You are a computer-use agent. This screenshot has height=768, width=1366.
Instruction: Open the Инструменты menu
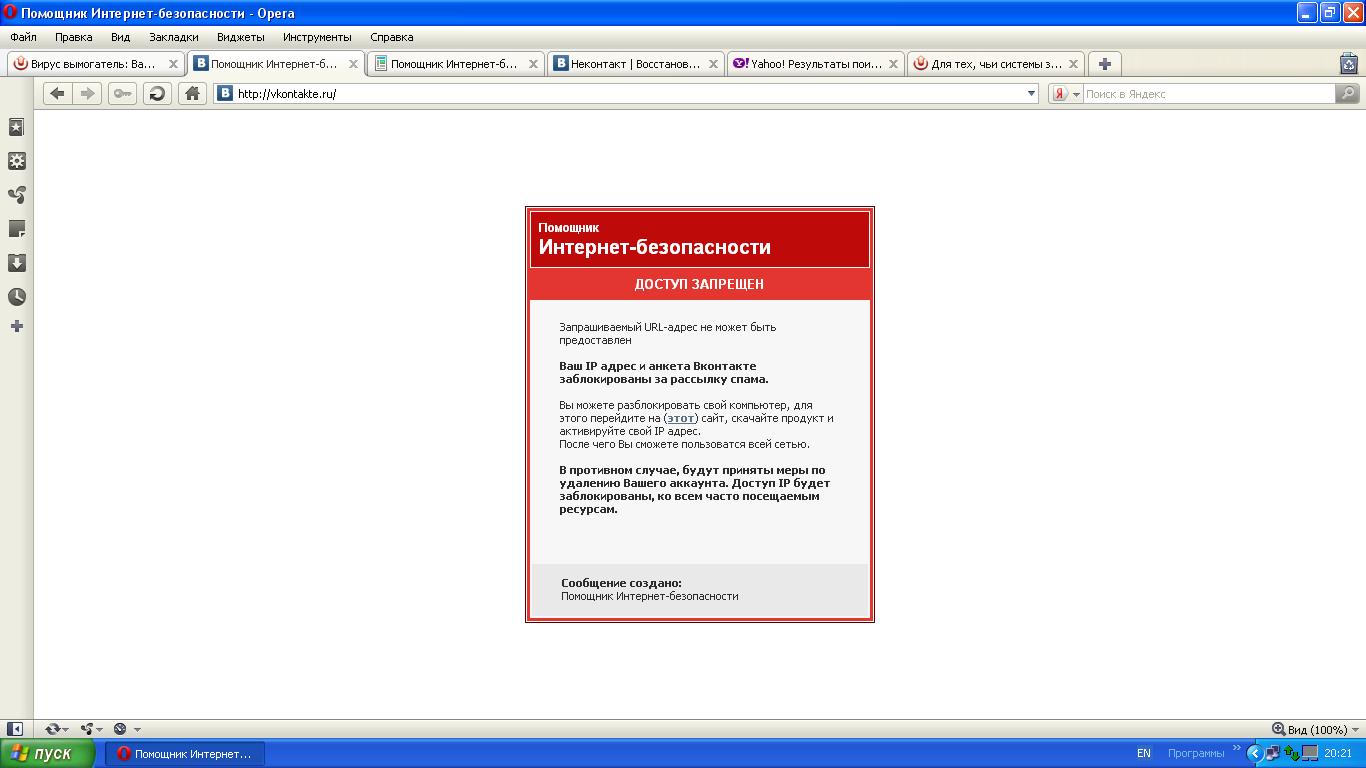[x=316, y=37]
